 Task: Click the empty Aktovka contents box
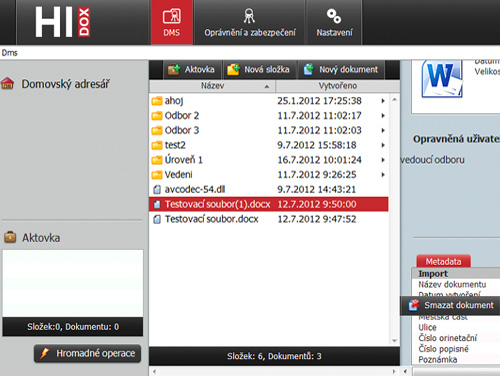pos(73,283)
